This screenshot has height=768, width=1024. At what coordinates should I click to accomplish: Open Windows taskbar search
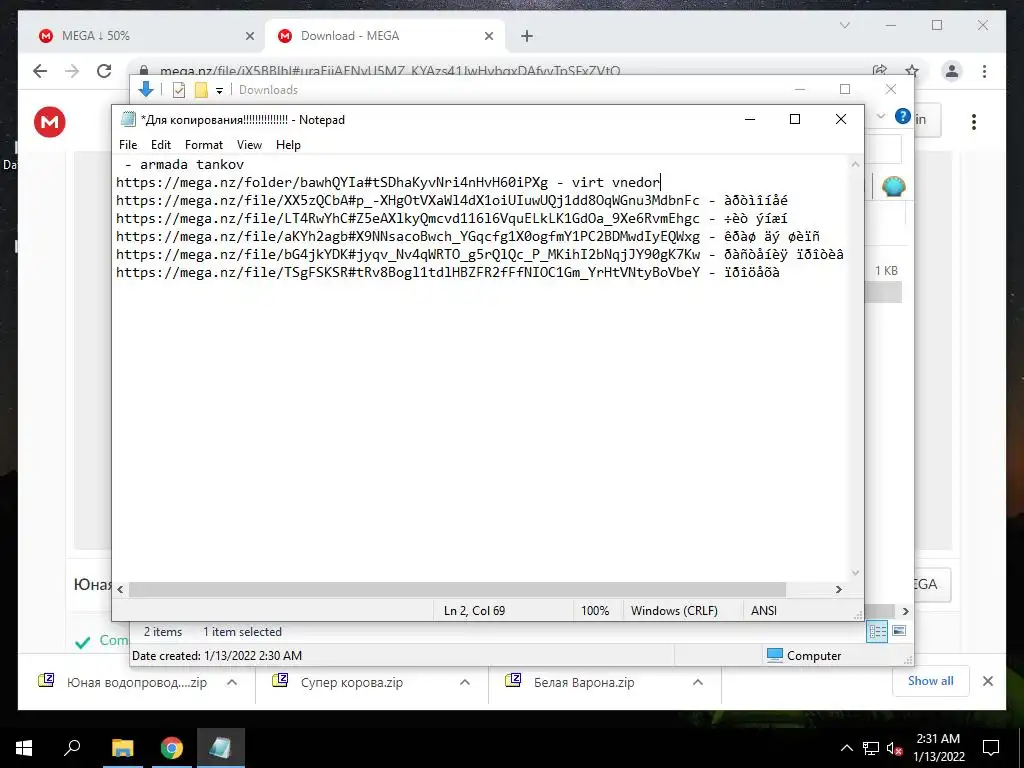tap(72, 748)
